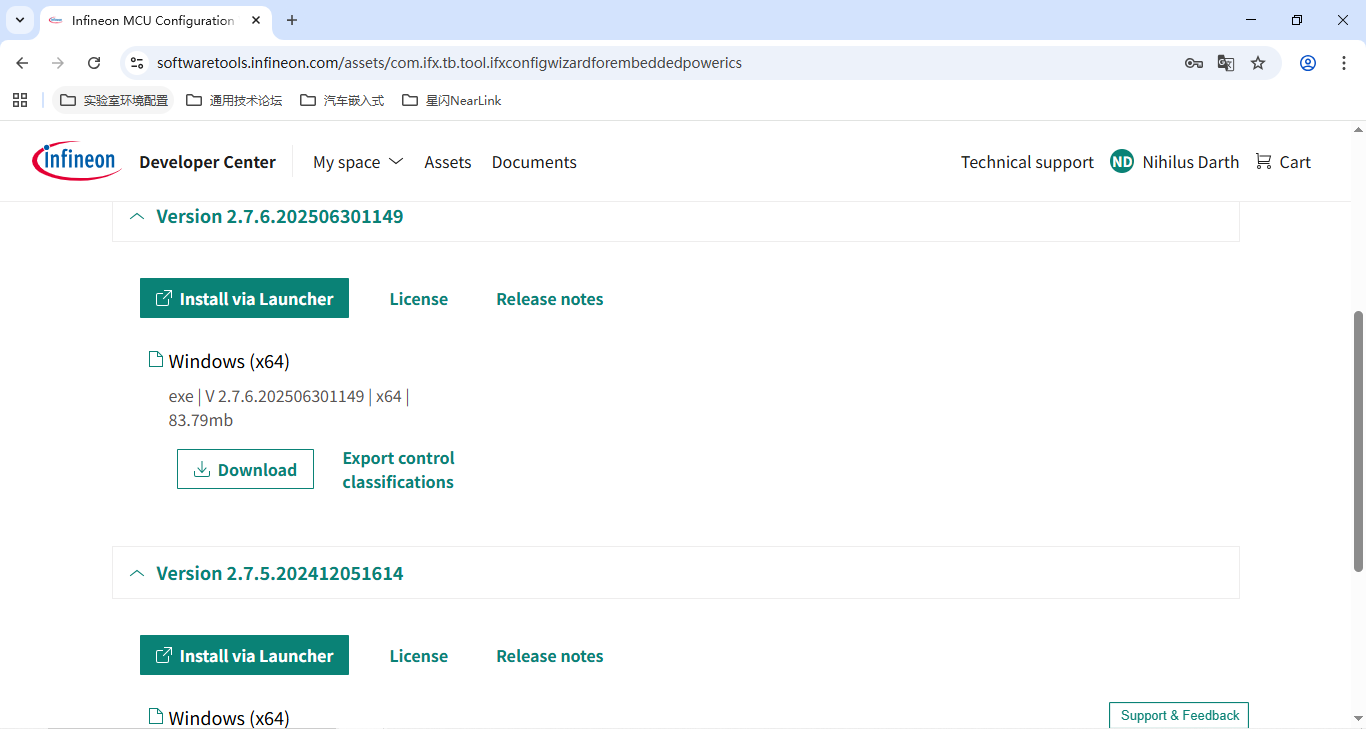Open the tab search dropdown arrow
This screenshot has height=729, width=1366.
point(20,20)
